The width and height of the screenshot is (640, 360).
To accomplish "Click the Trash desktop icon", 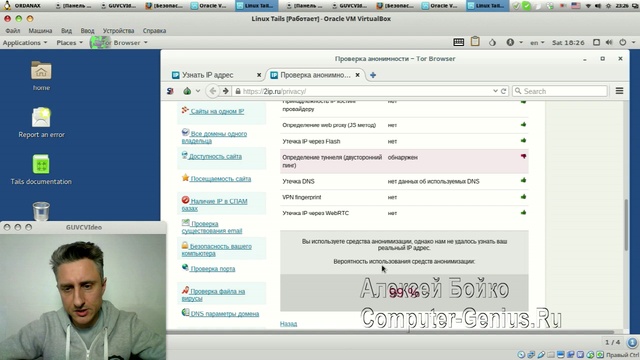I will (x=41, y=211).
